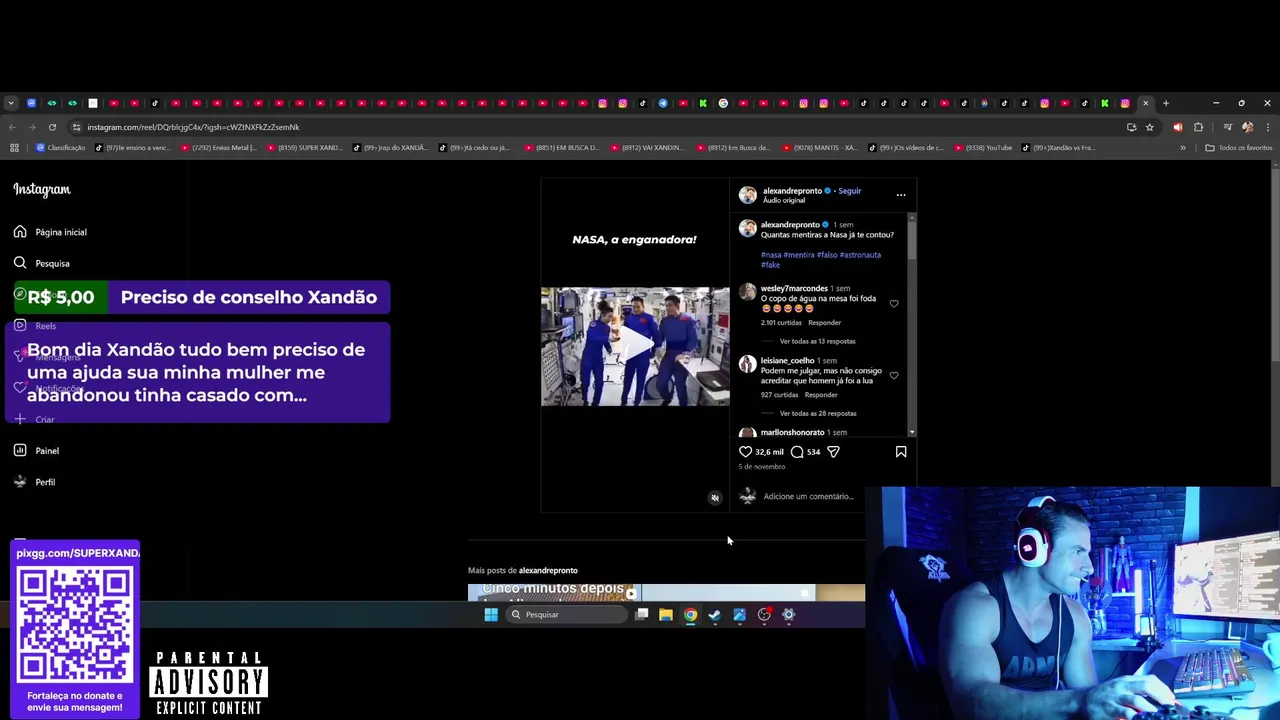The width and height of the screenshot is (1280, 720).
Task: Like leisiane_coelho comment
Action: (x=894, y=376)
